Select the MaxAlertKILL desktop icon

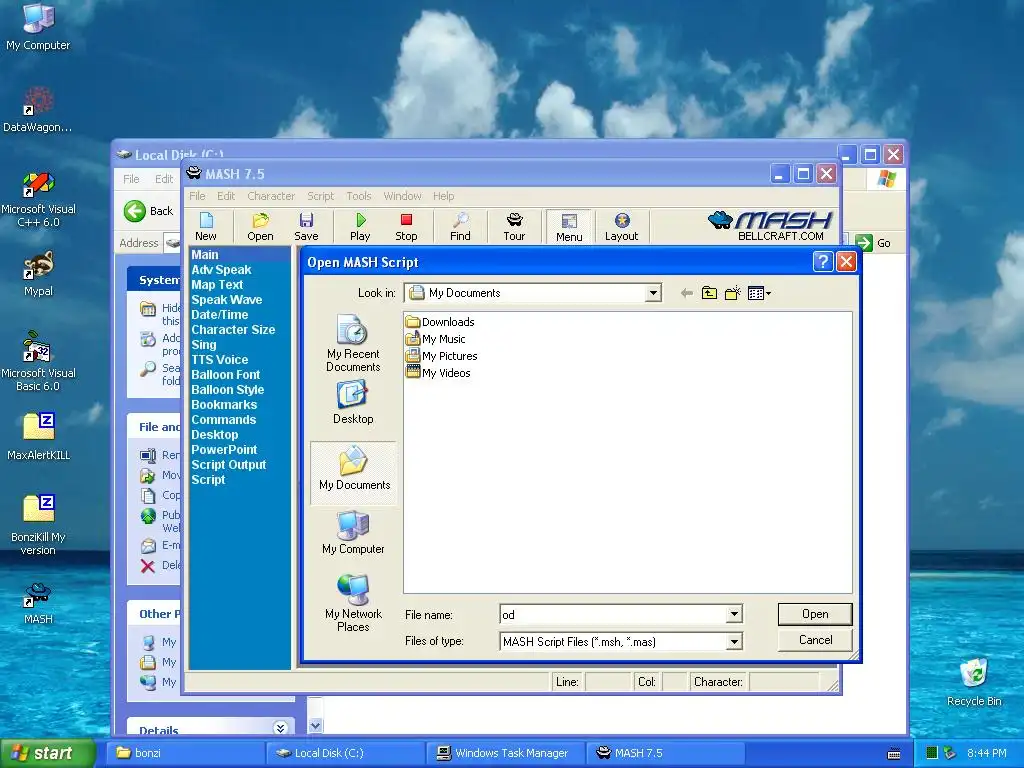pyautogui.click(x=39, y=436)
